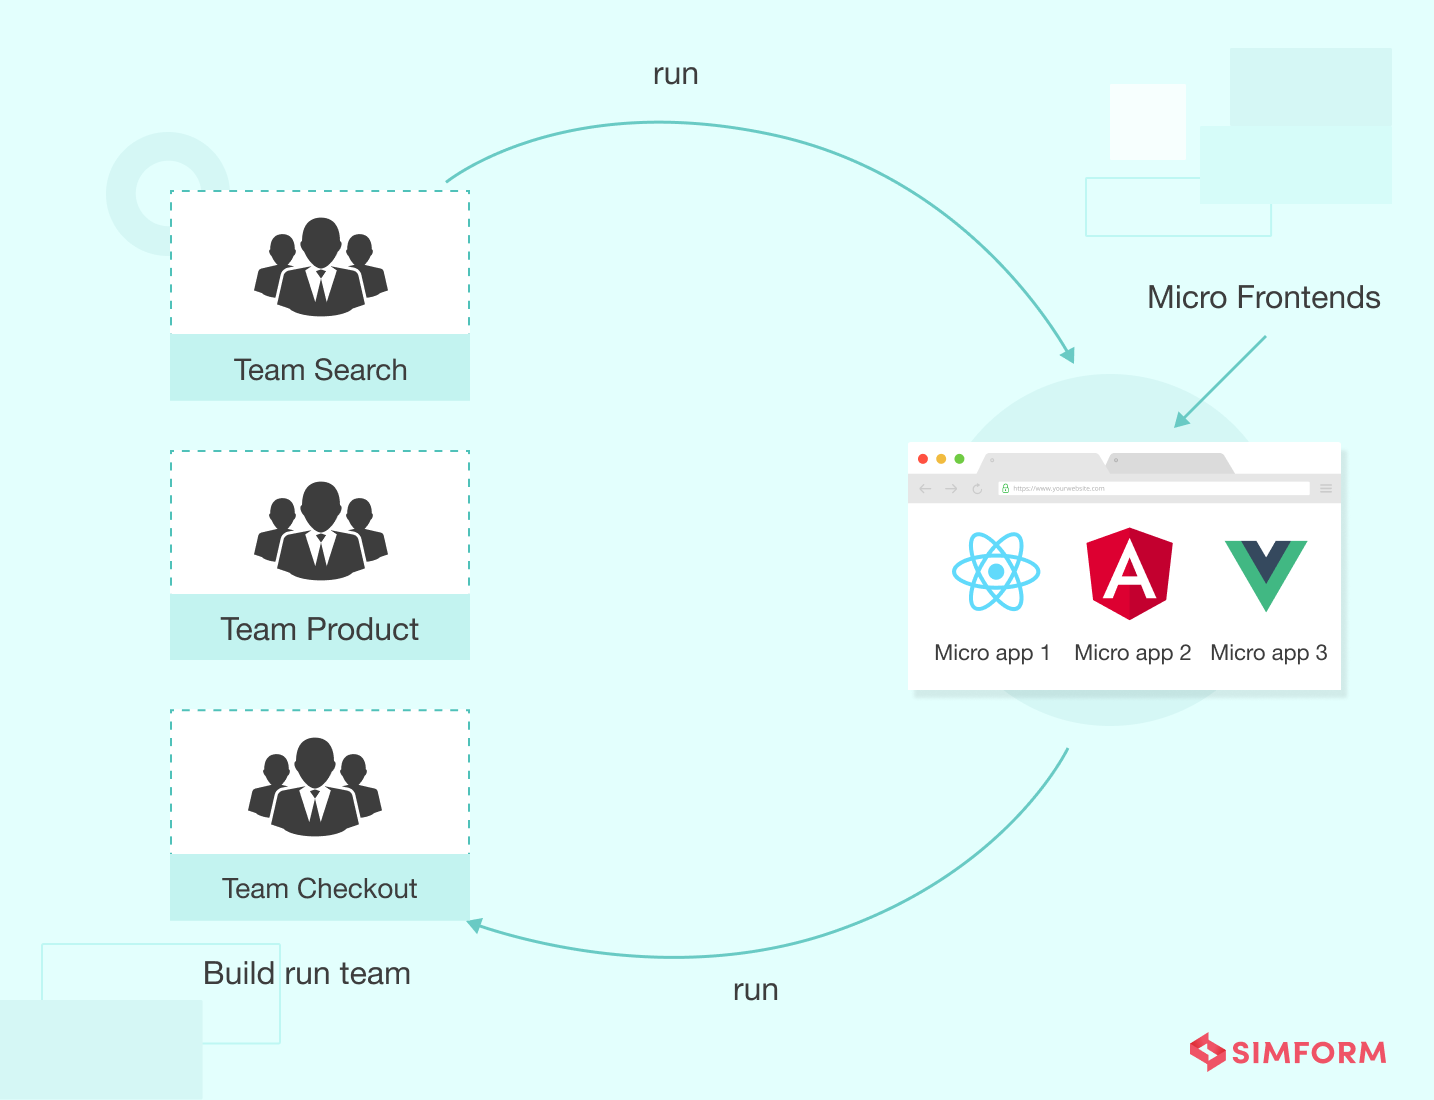Switch to the second browser tab

(1170, 463)
